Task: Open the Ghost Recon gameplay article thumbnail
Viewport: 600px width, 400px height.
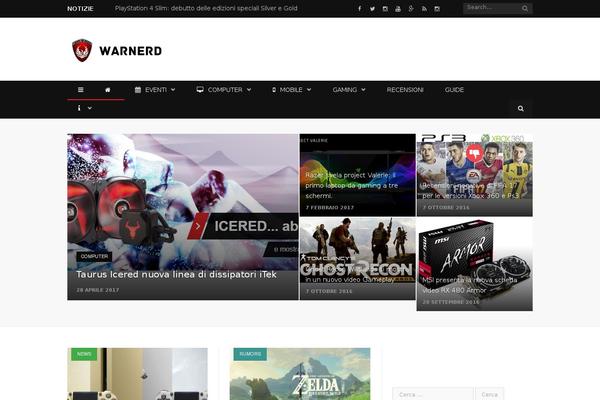Action: [x=357, y=259]
